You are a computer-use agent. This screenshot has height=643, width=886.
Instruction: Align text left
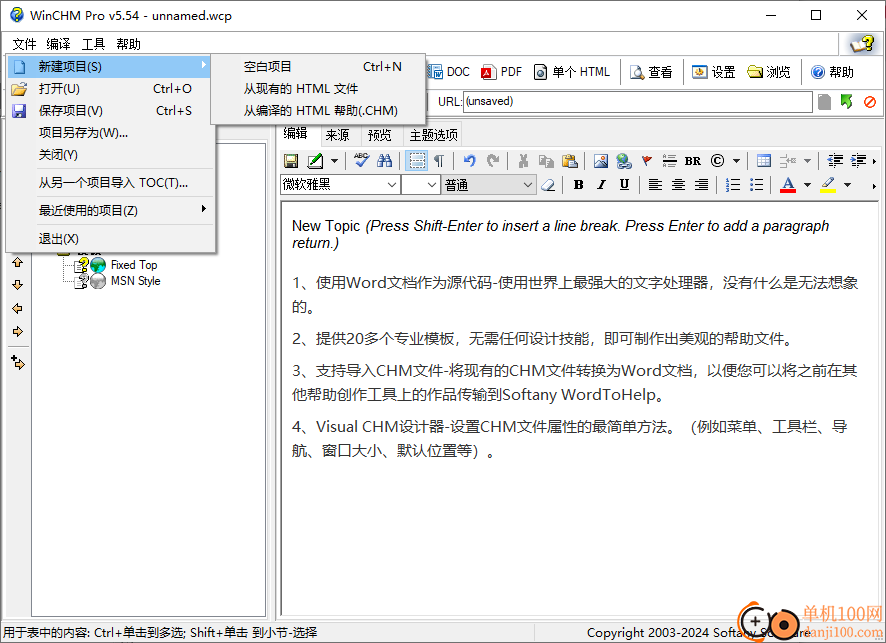(655, 185)
